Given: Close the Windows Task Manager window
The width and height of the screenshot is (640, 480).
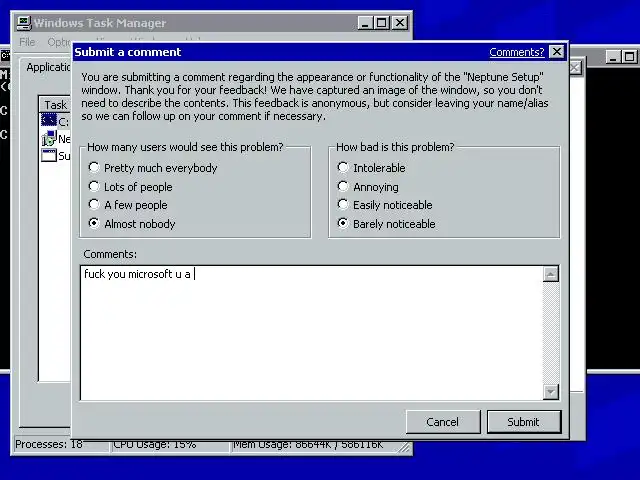Looking at the screenshot, I should tap(400, 23).
